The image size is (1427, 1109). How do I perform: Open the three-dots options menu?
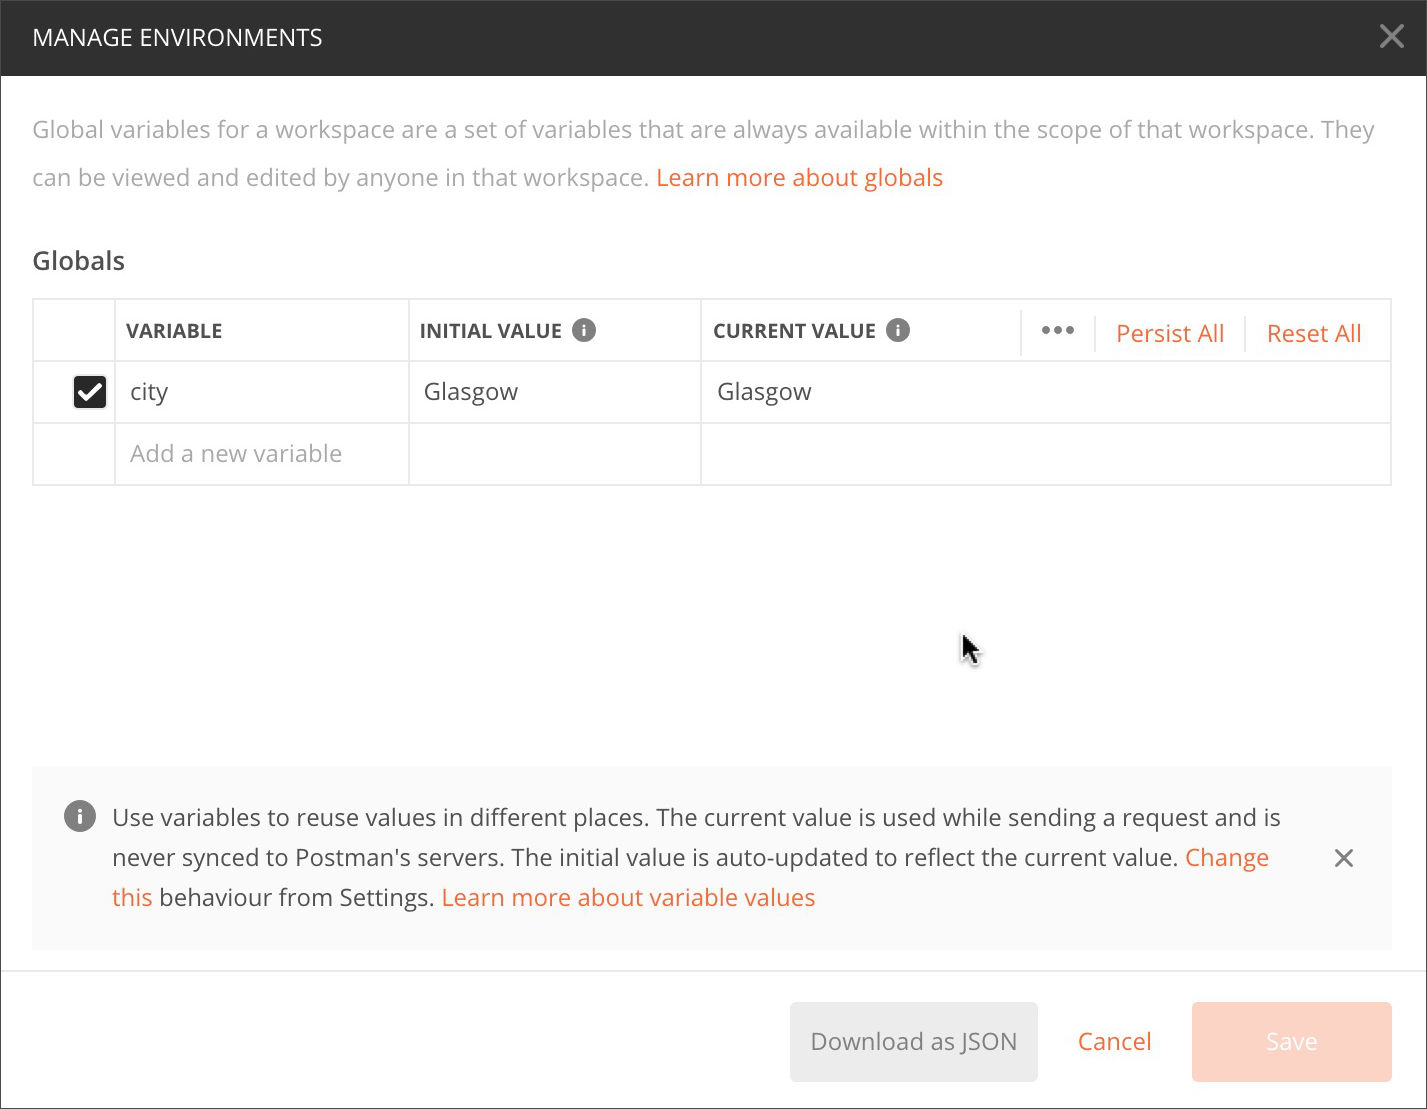coord(1057,331)
